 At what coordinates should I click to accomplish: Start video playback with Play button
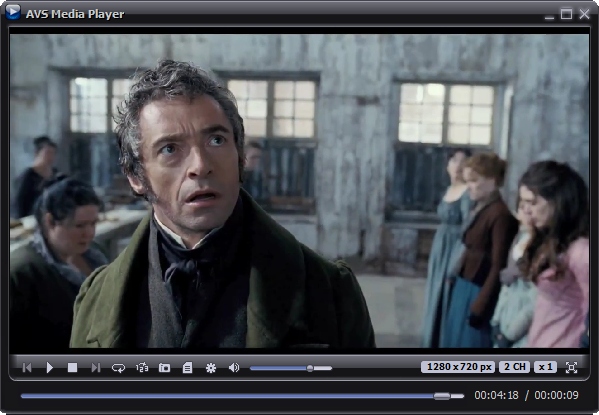tap(50, 368)
